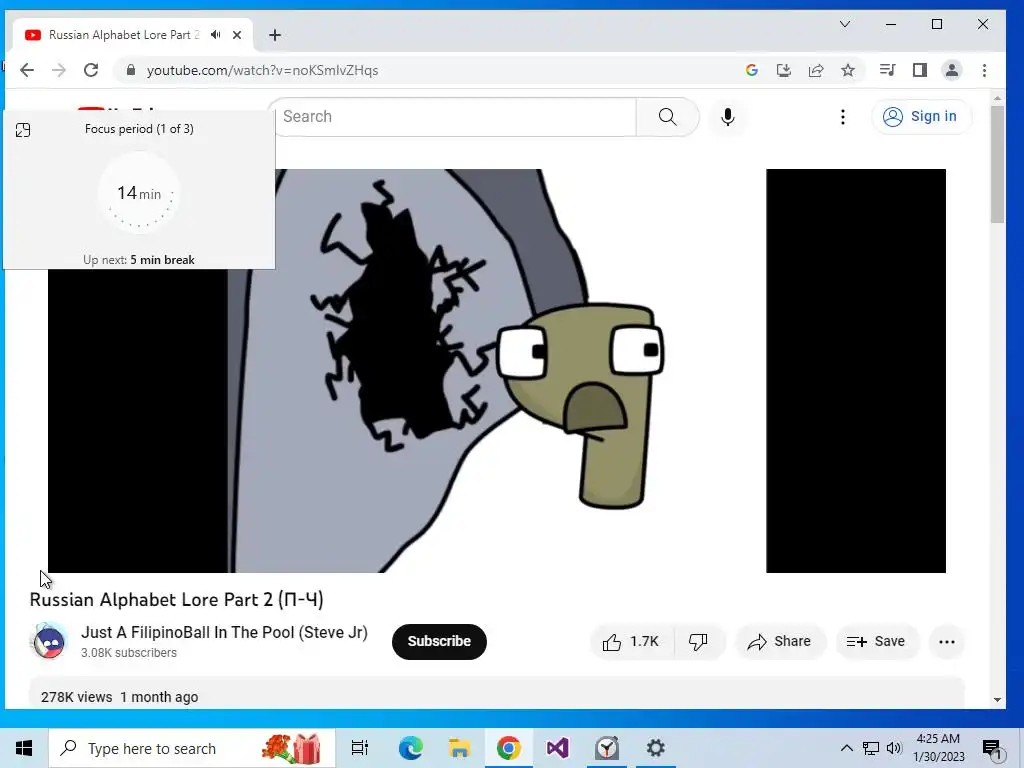Share the video
This screenshot has width=1024, height=768.
[x=780, y=642]
